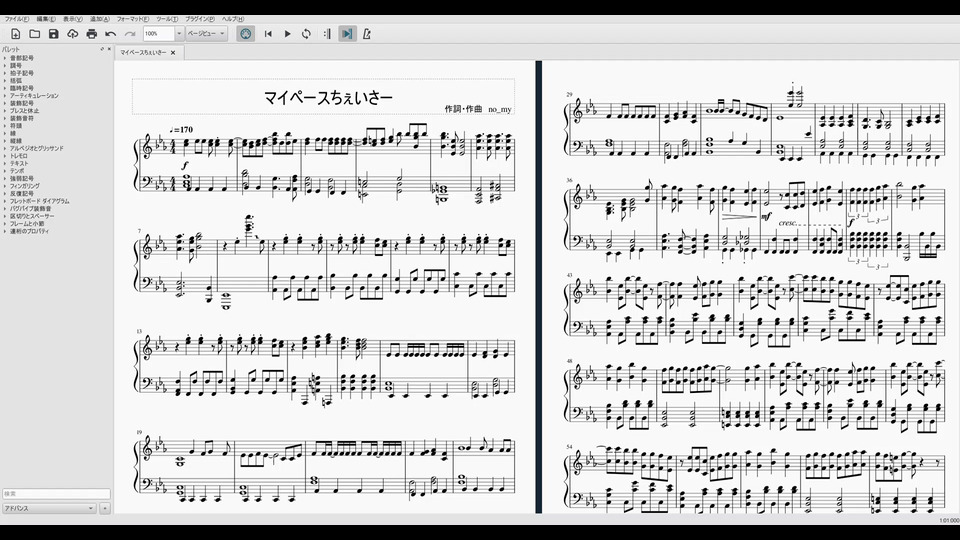The width and height of the screenshot is (960, 540).
Task: Open the 表示 menu
Action: coord(72,19)
